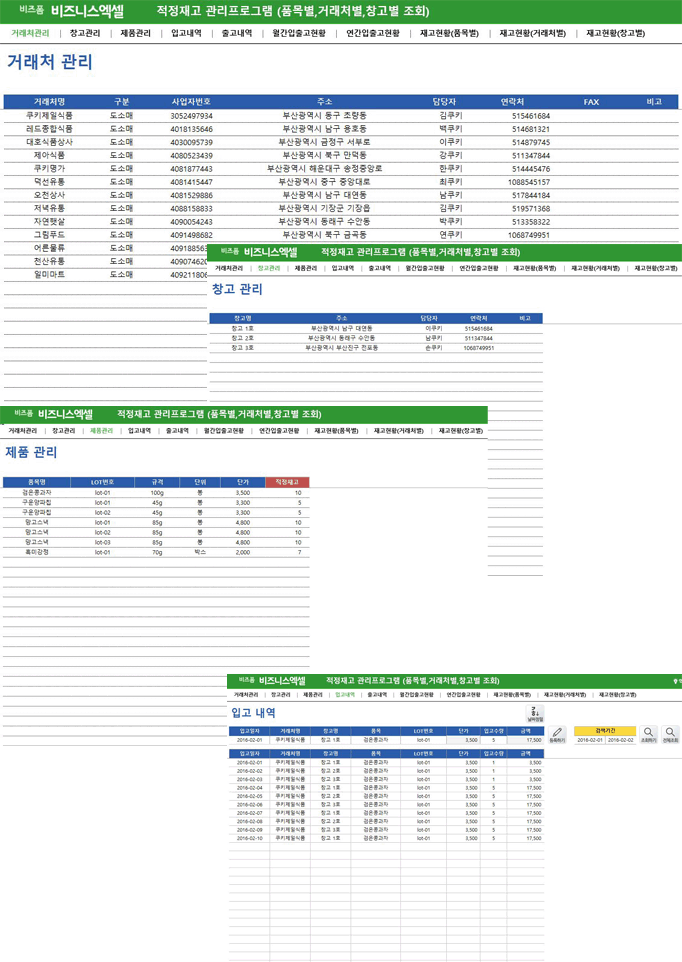The image size is (682, 962).
Task: Open 제품관리 tab in 창고 관리 window
Action: pos(306,269)
